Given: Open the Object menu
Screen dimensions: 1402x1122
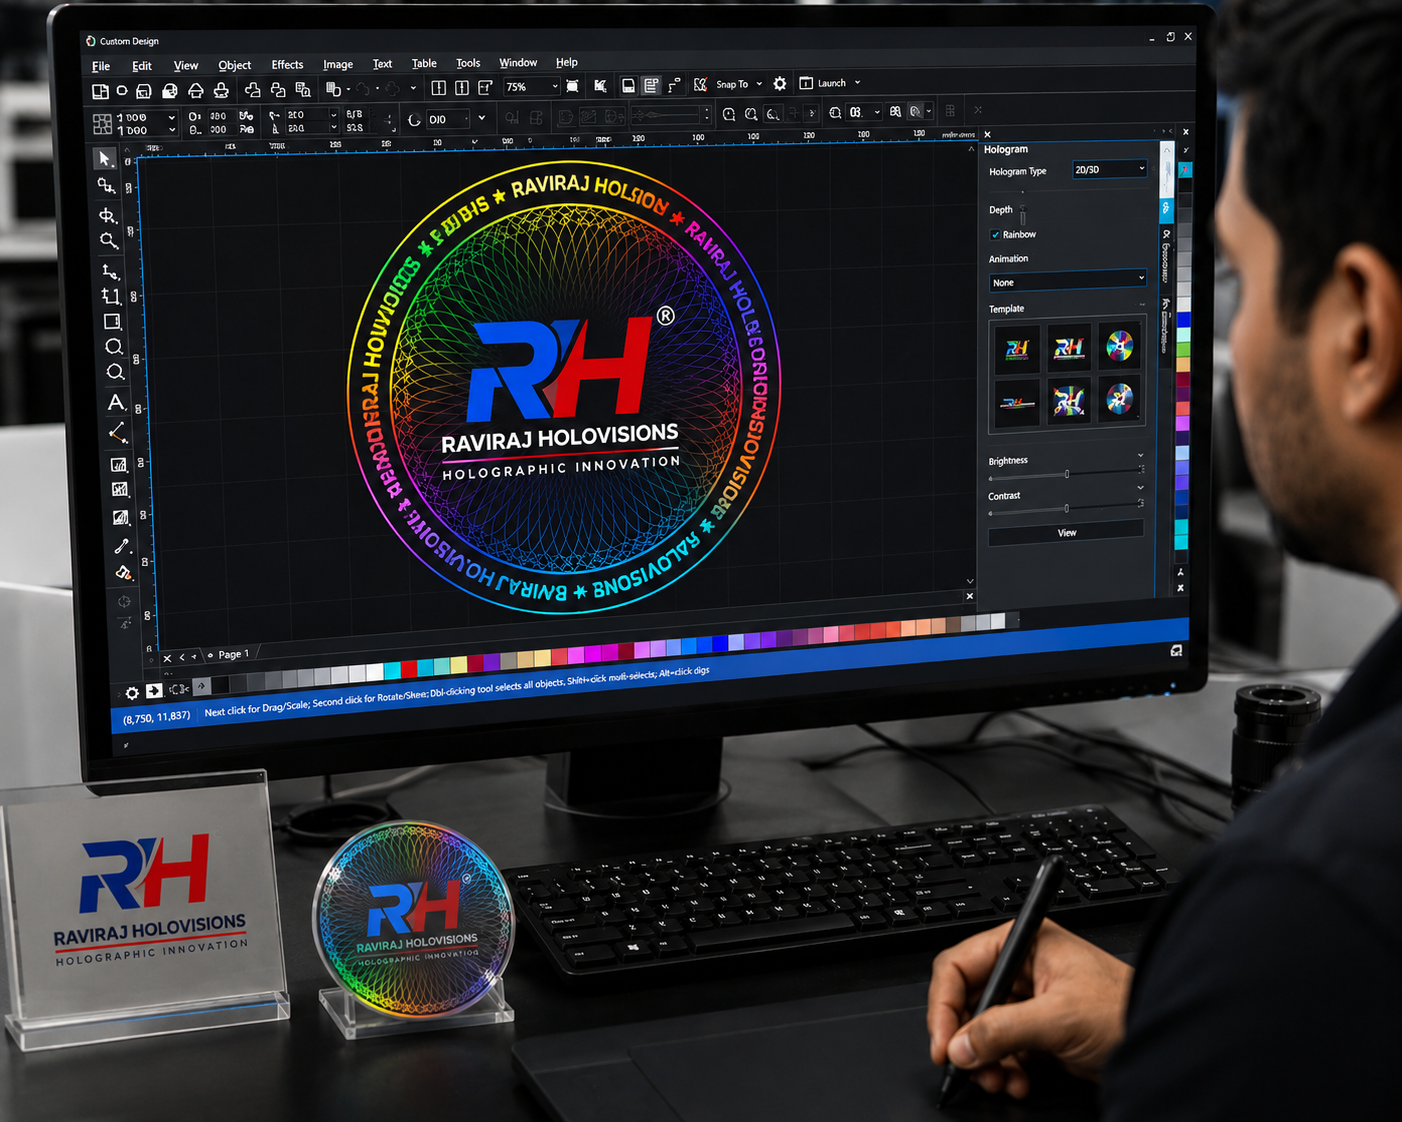Looking at the screenshot, I should click(235, 66).
